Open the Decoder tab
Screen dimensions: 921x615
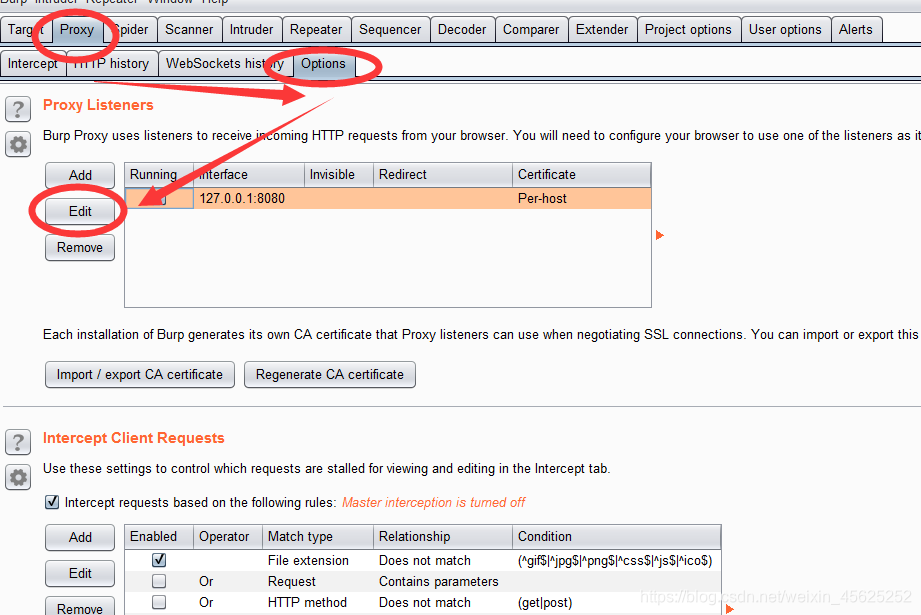click(462, 29)
